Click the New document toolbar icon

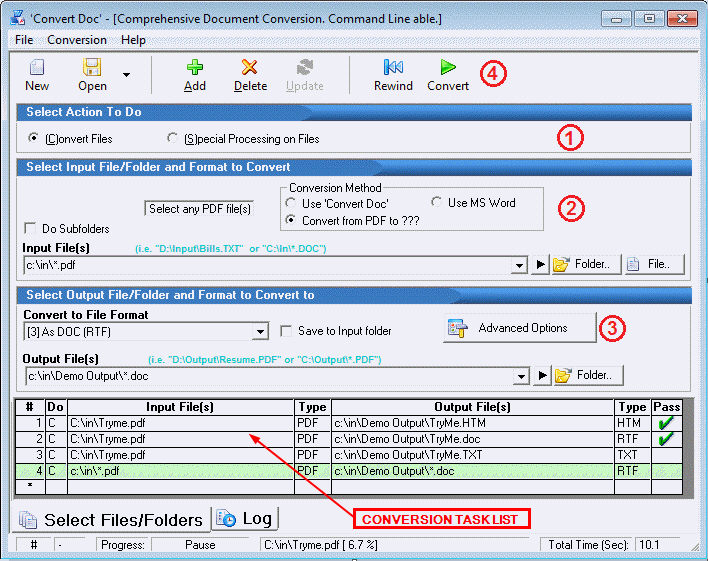(x=37, y=68)
